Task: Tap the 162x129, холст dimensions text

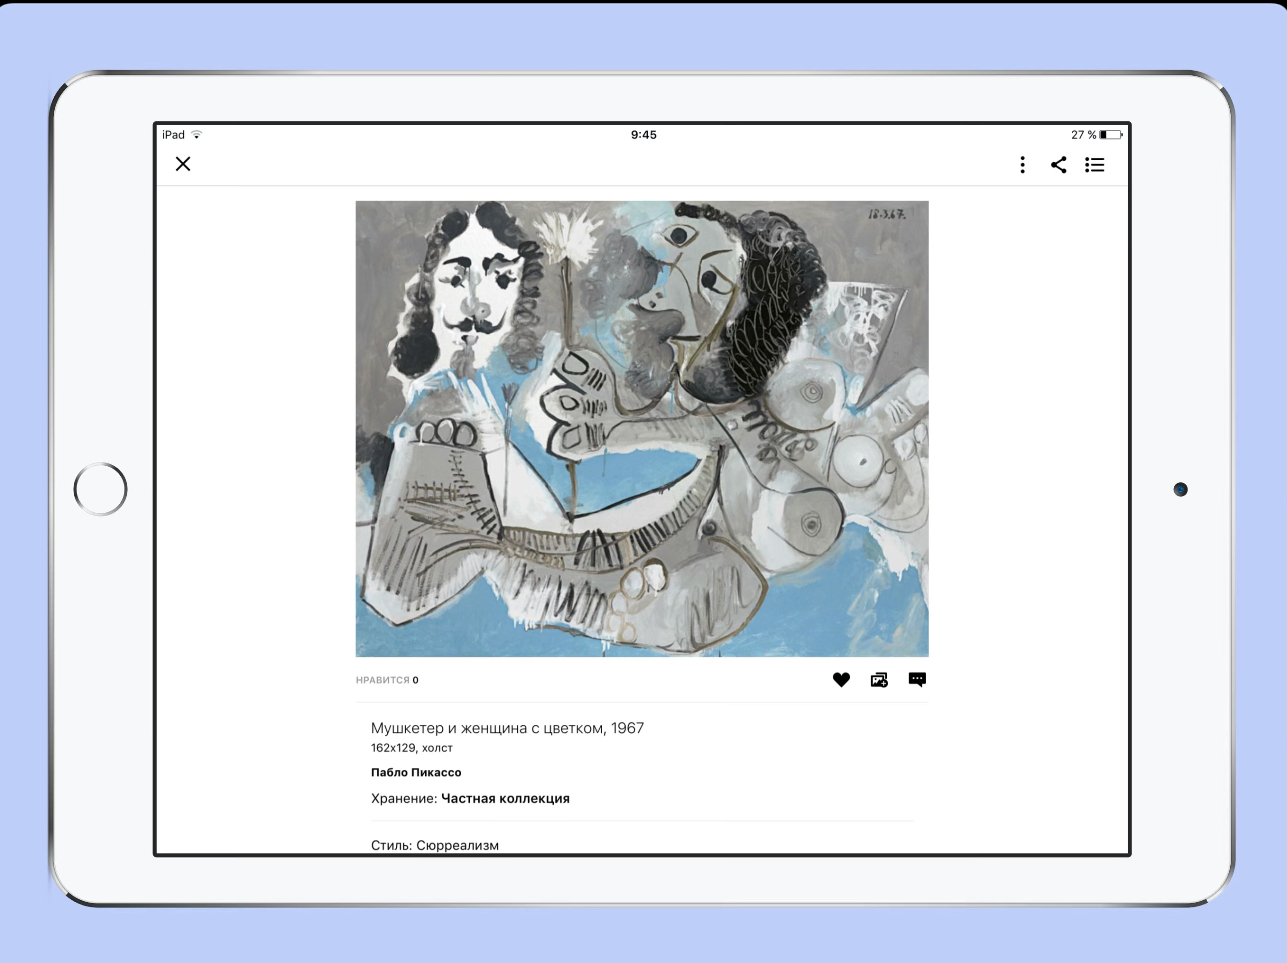Action: tap(412, 748)
